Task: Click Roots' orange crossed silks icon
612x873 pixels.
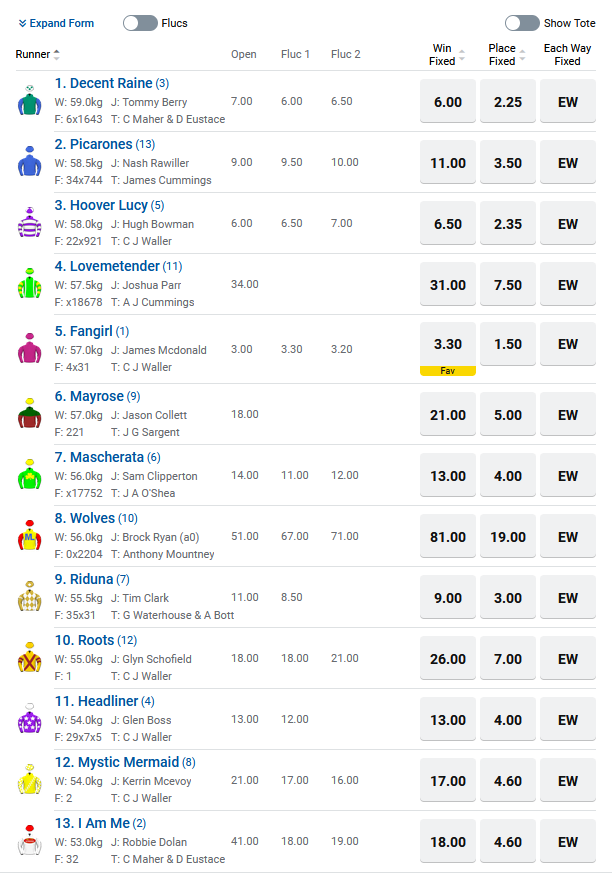Action: click(30, 658)
